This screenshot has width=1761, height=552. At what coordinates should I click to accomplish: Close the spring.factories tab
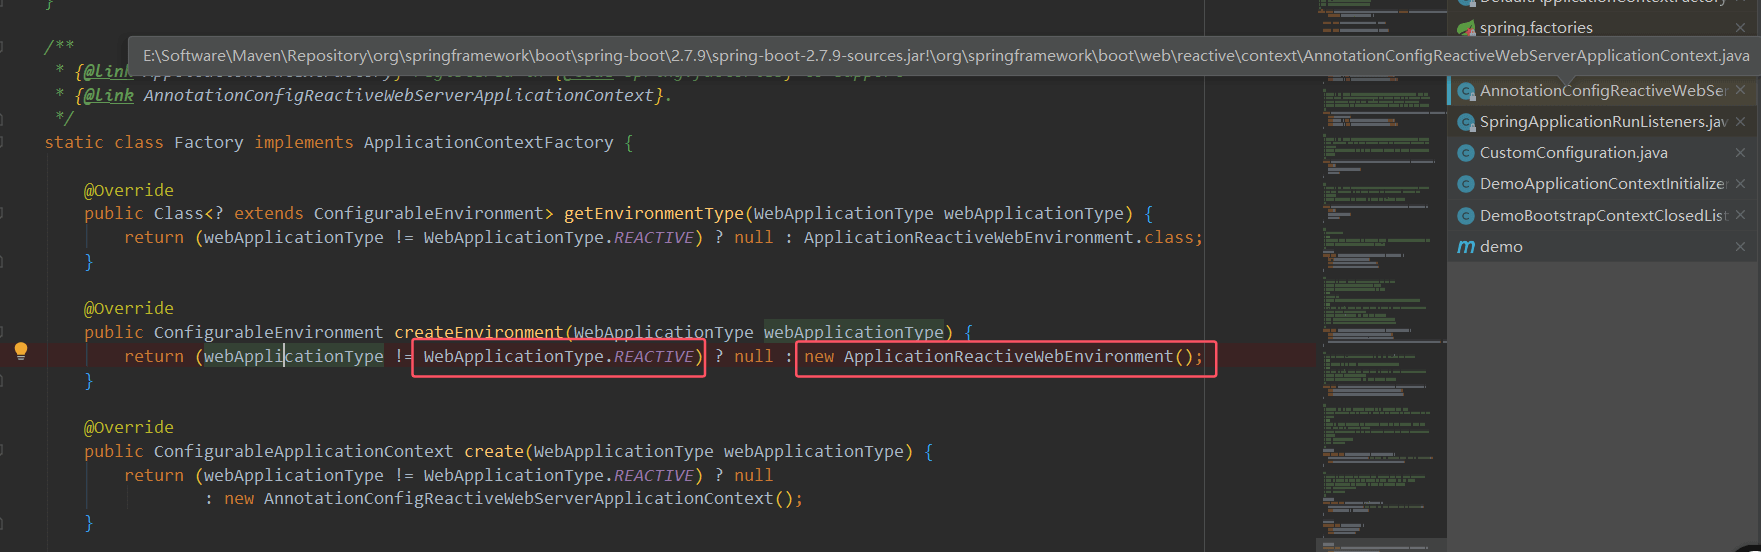pos(1740,28)
